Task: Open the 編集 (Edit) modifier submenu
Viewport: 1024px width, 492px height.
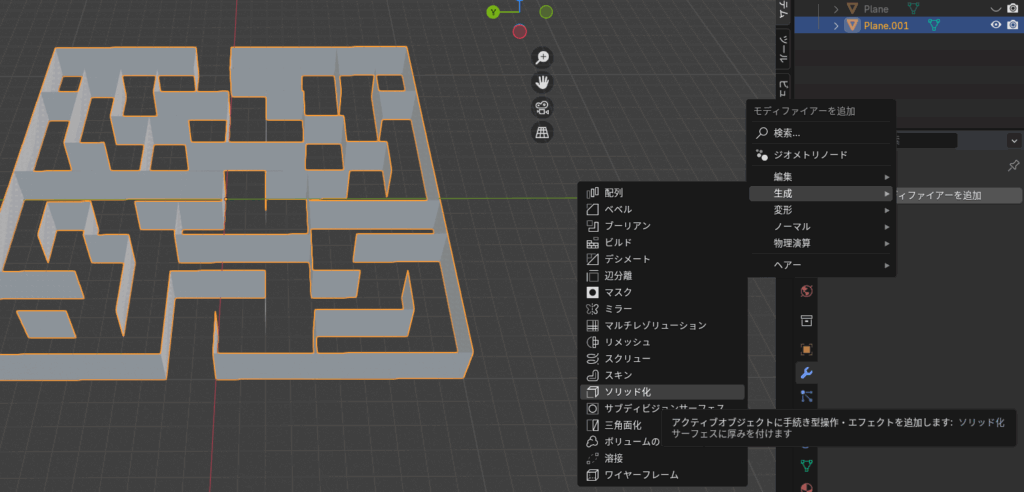Action: click(x=821, y=177)
